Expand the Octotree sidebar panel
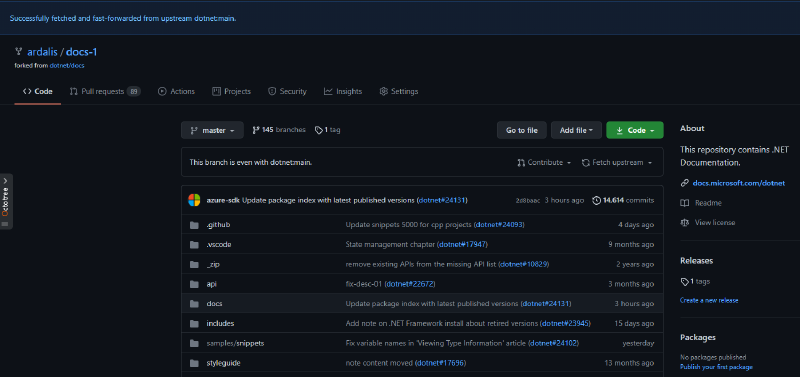The width and height of the screenshot is (800, 377). click(x=6, y=202)
